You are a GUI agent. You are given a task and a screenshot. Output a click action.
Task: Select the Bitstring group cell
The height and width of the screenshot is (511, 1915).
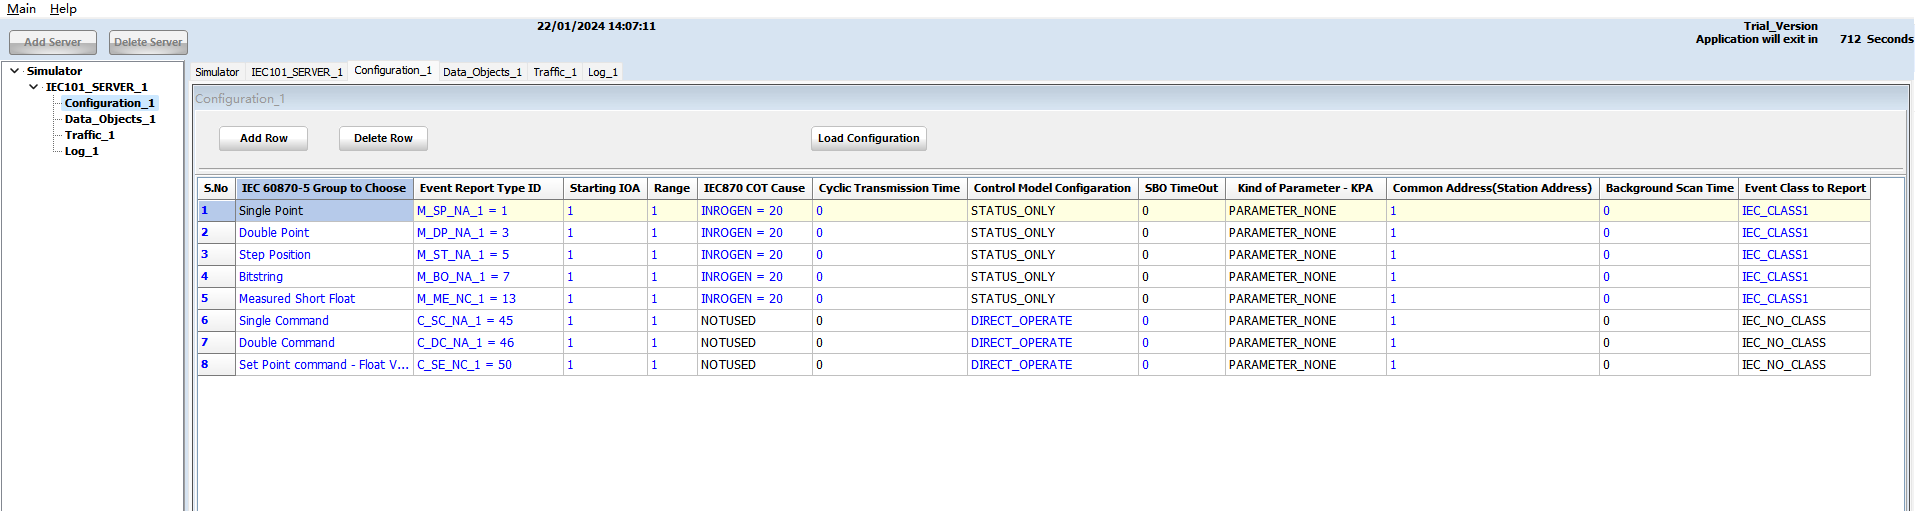tap(324, 277)
